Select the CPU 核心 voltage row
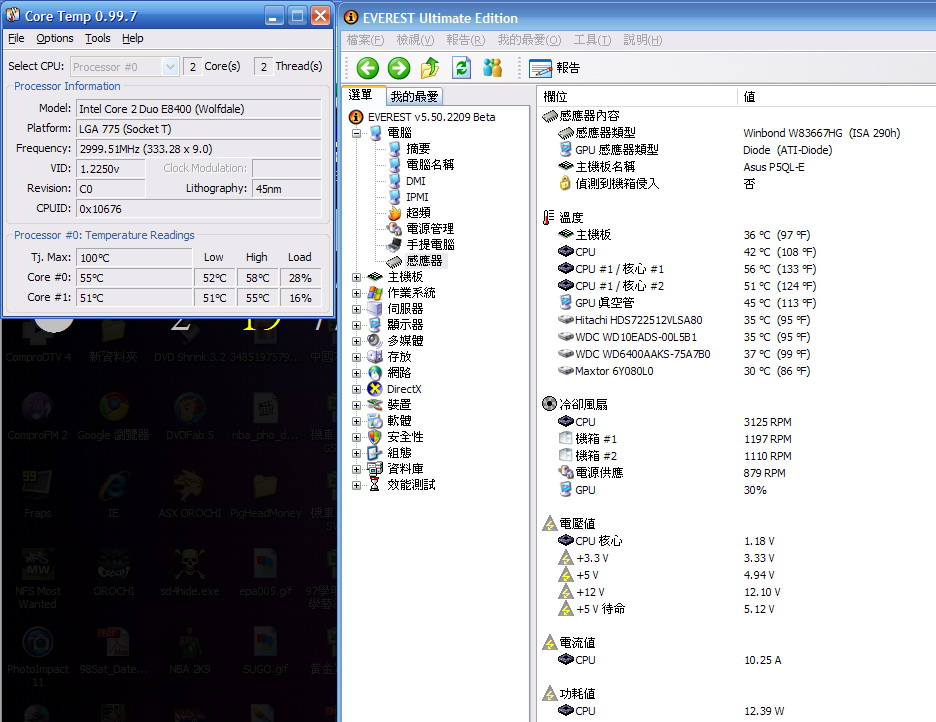Viewport: 936px width, 722px height. click(598, 541)
